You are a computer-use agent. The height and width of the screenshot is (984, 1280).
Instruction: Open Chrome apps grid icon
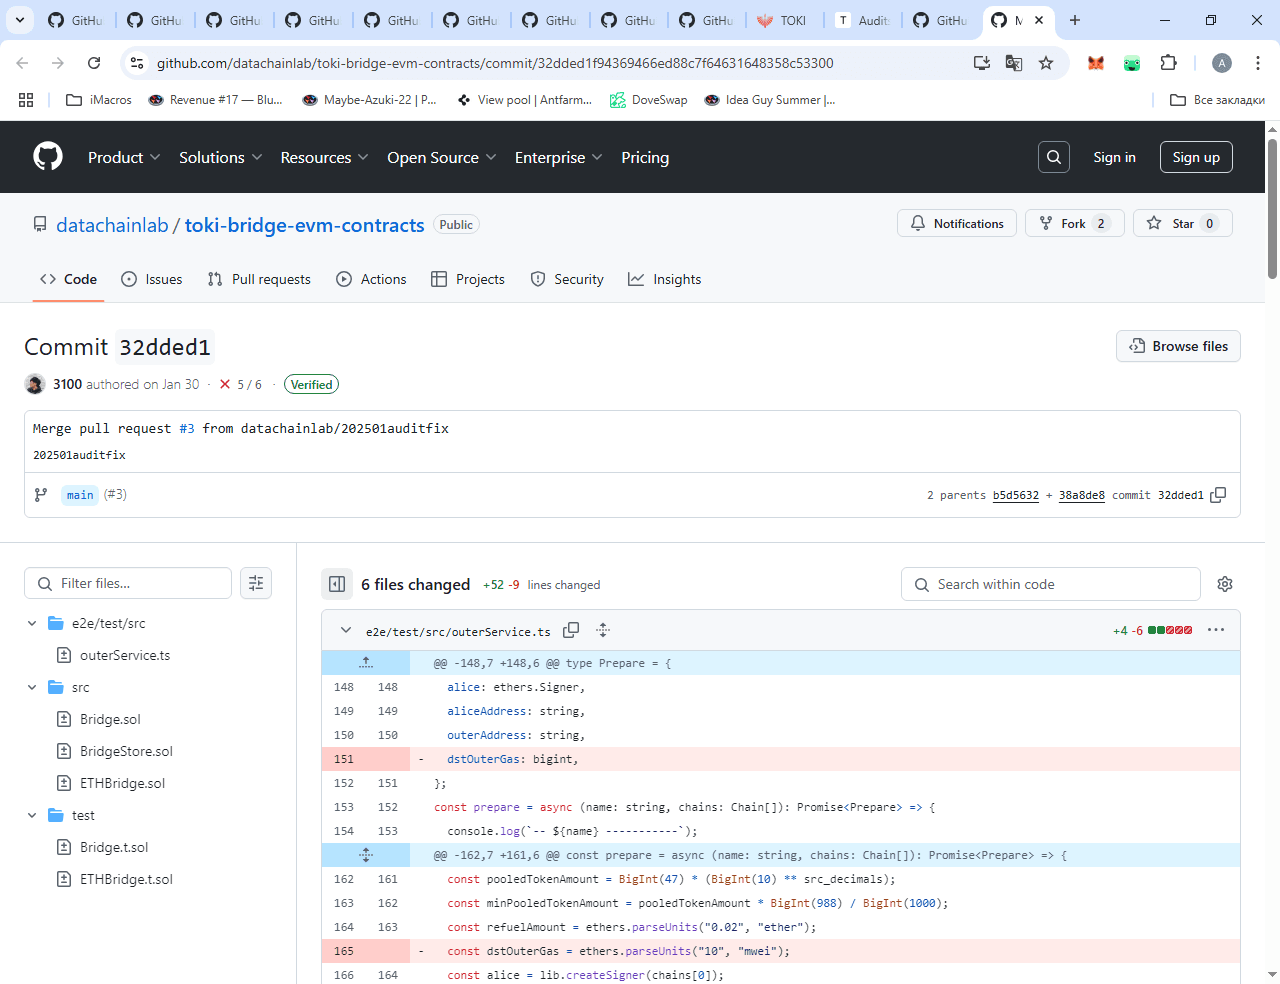[x=26, y=100]
